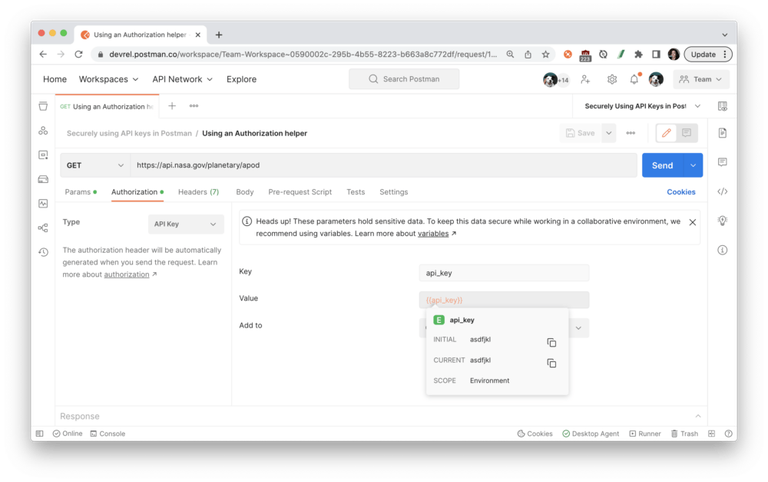This screenshot has width=768, height=482.
Task: Invite team members icon
Action: [585, 79]
